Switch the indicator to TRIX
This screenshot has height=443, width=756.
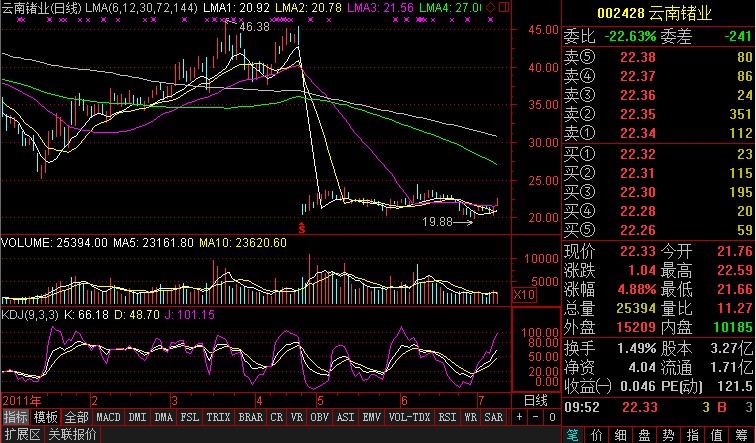point(218,417)
